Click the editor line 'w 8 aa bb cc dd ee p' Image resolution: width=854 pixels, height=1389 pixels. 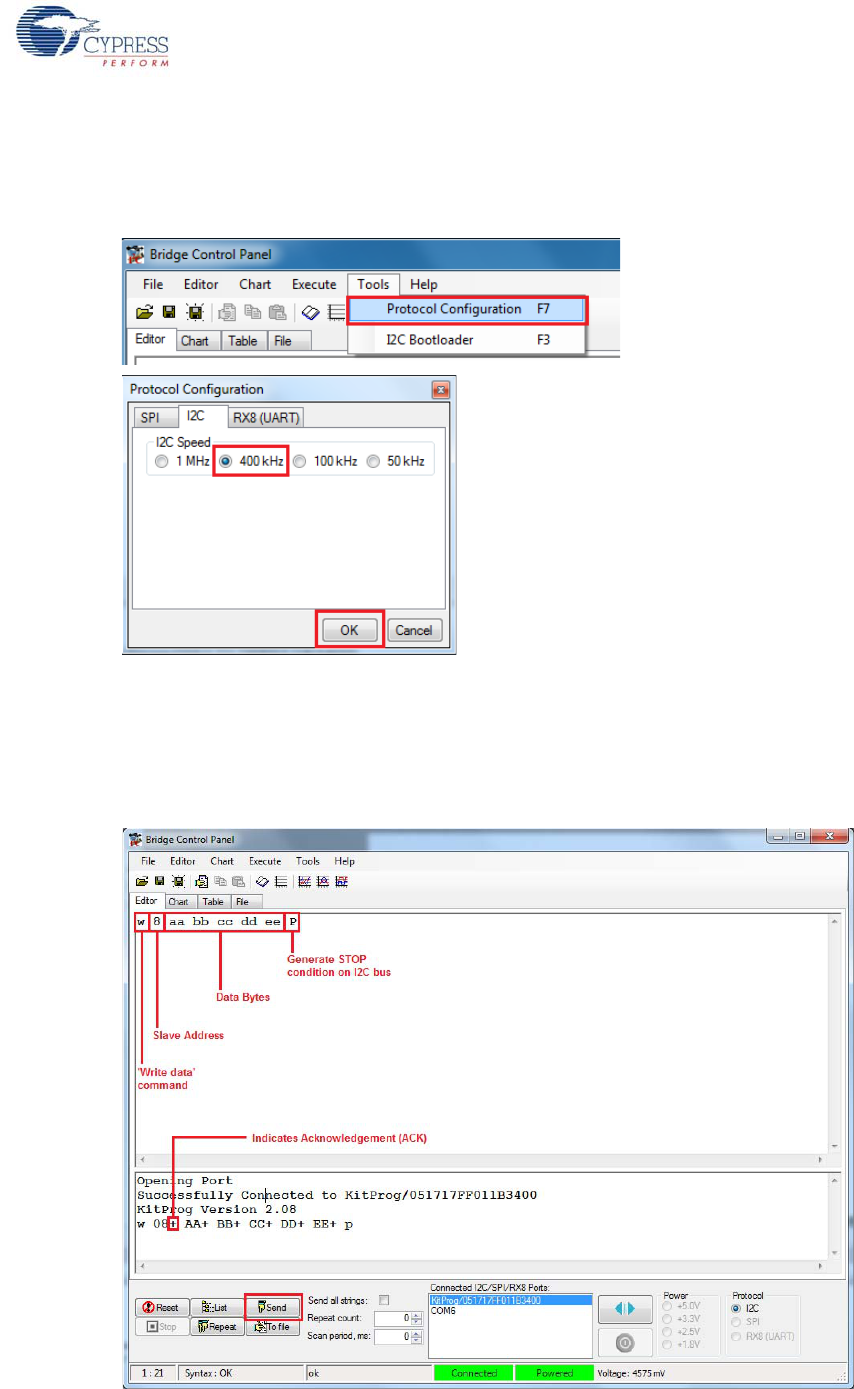pyautogui.click(x=217, y=921)
